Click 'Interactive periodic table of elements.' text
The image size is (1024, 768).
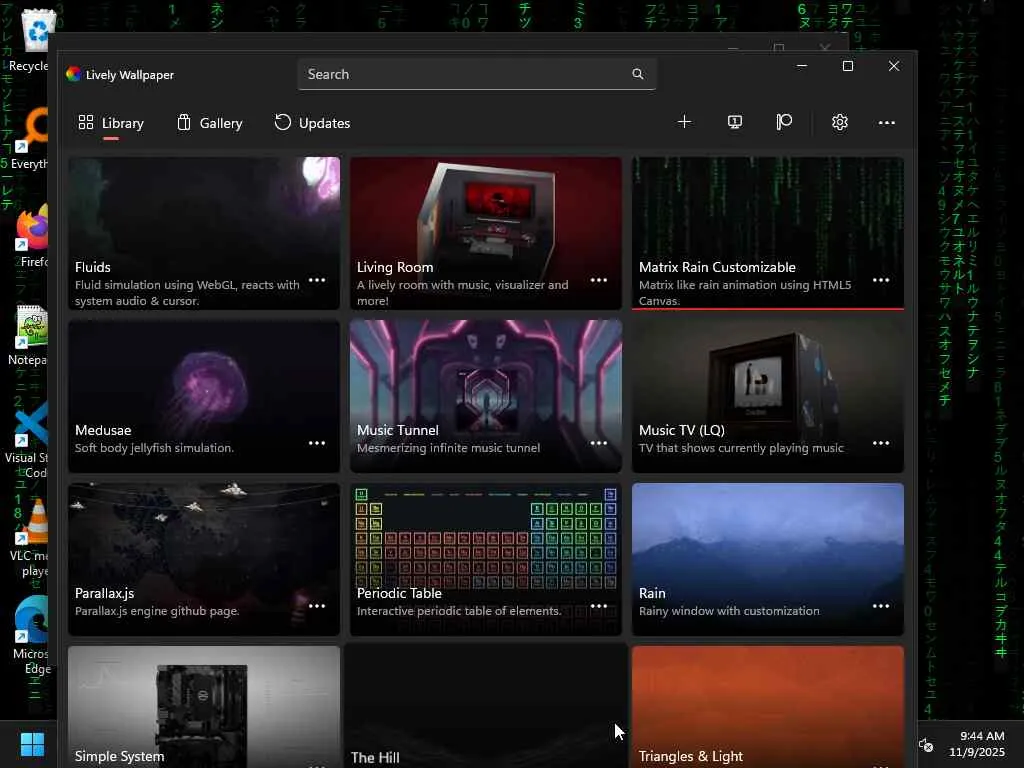coord(459,611)
